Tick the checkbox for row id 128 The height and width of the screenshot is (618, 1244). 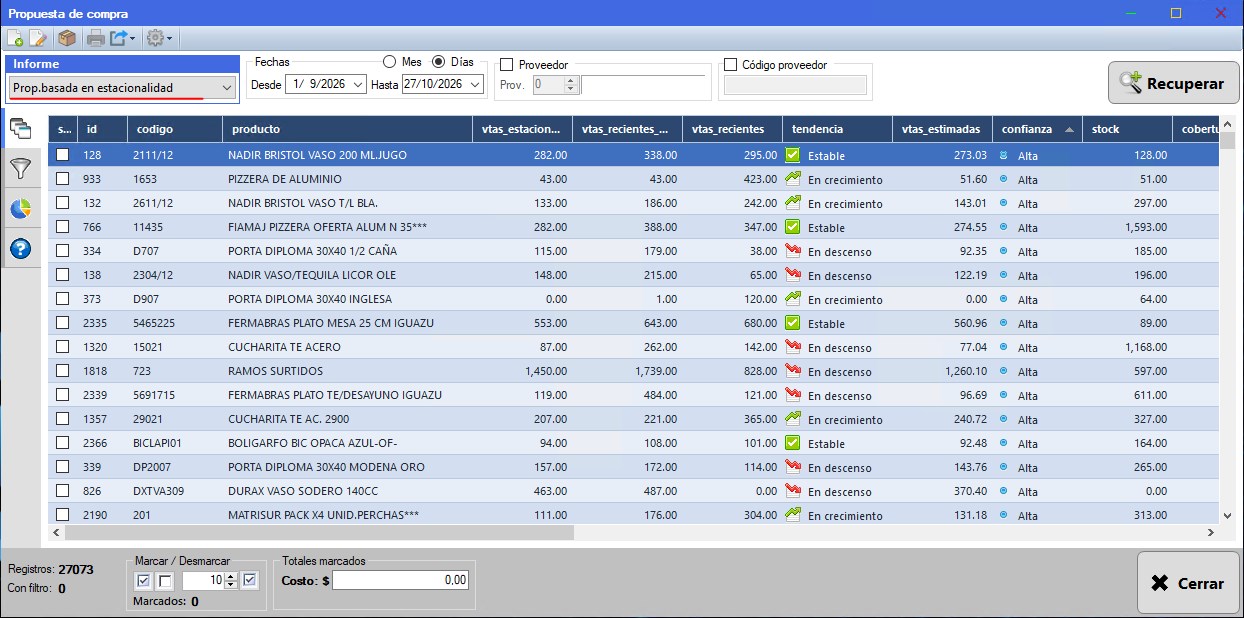click(x=63, y=155)
